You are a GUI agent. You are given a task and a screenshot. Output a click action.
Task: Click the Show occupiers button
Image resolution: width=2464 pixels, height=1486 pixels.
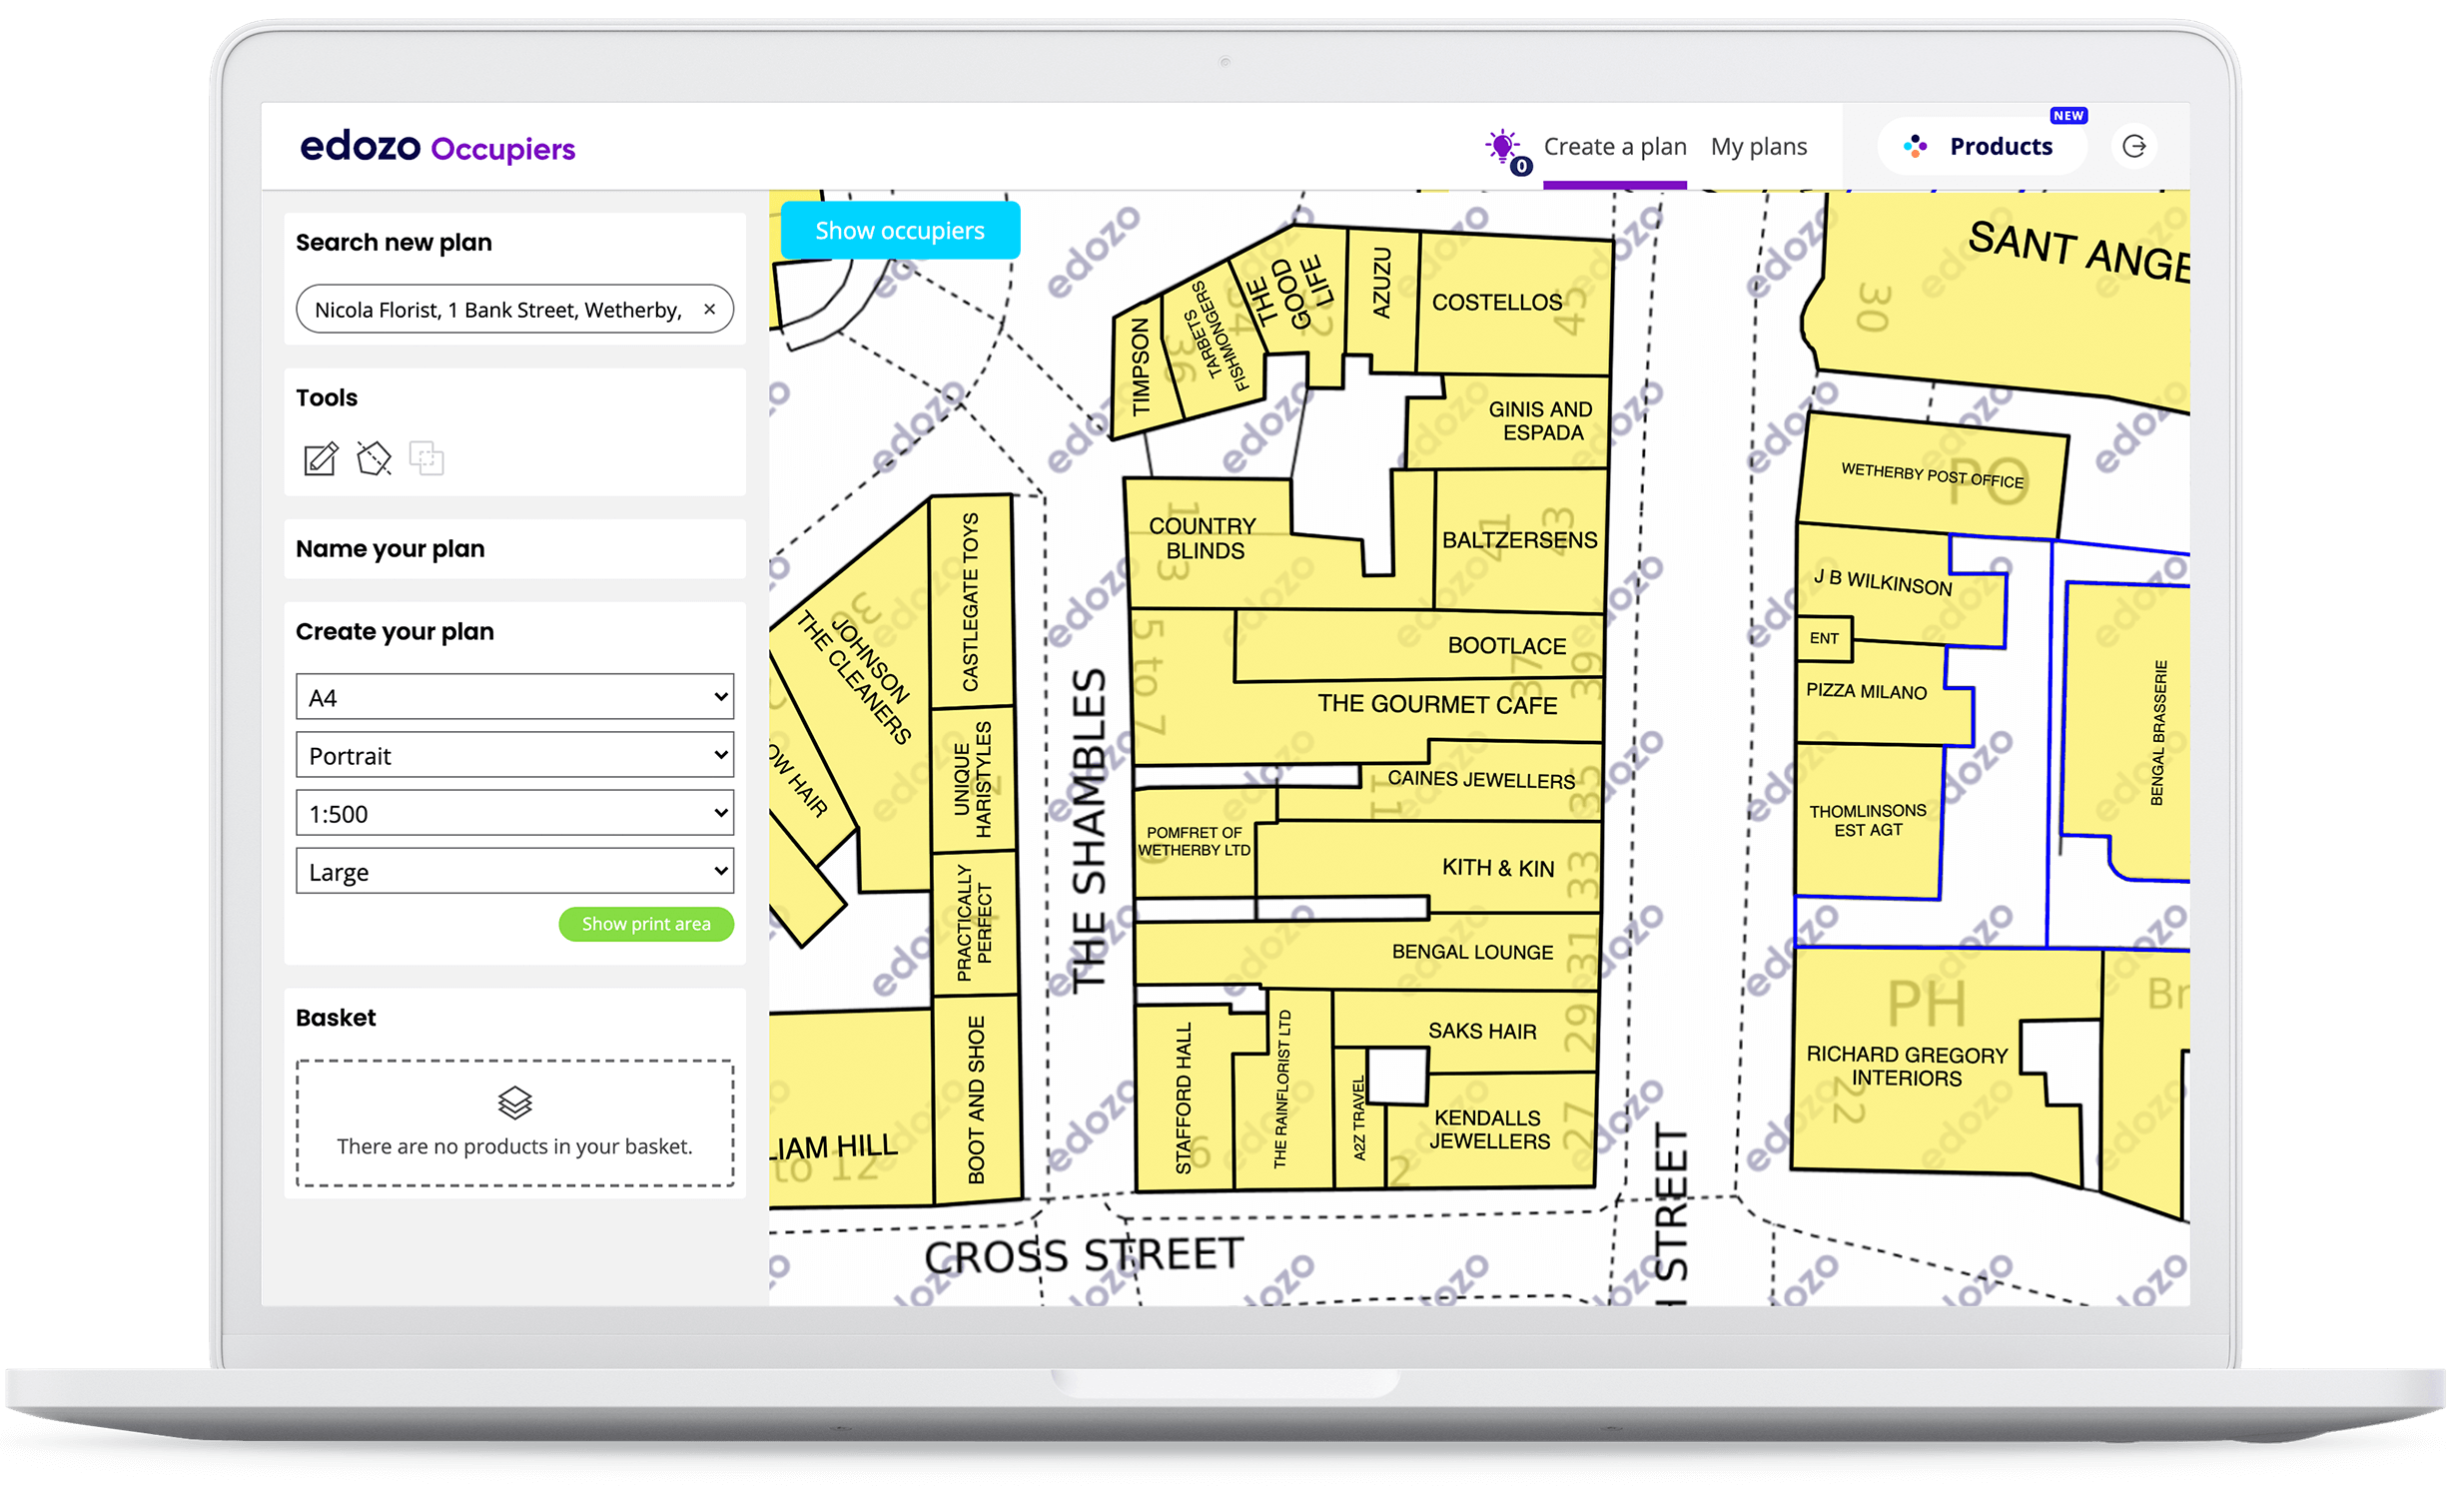tap(899, 231)
